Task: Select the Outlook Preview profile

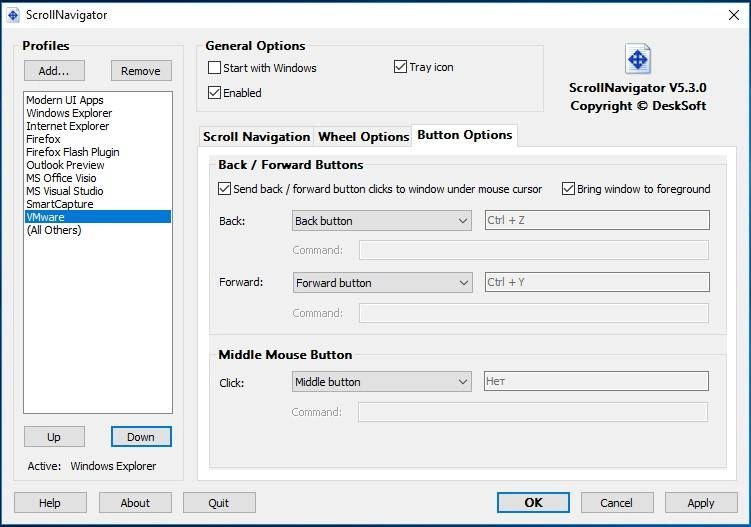Action: pyautogui.click(x=98, y=165)
